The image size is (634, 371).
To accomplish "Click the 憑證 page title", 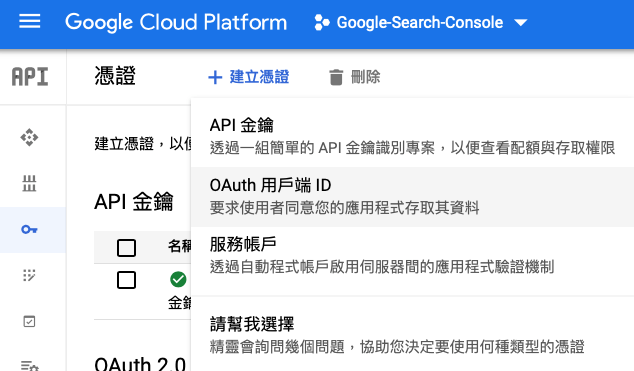I will [x=115, y=76].
